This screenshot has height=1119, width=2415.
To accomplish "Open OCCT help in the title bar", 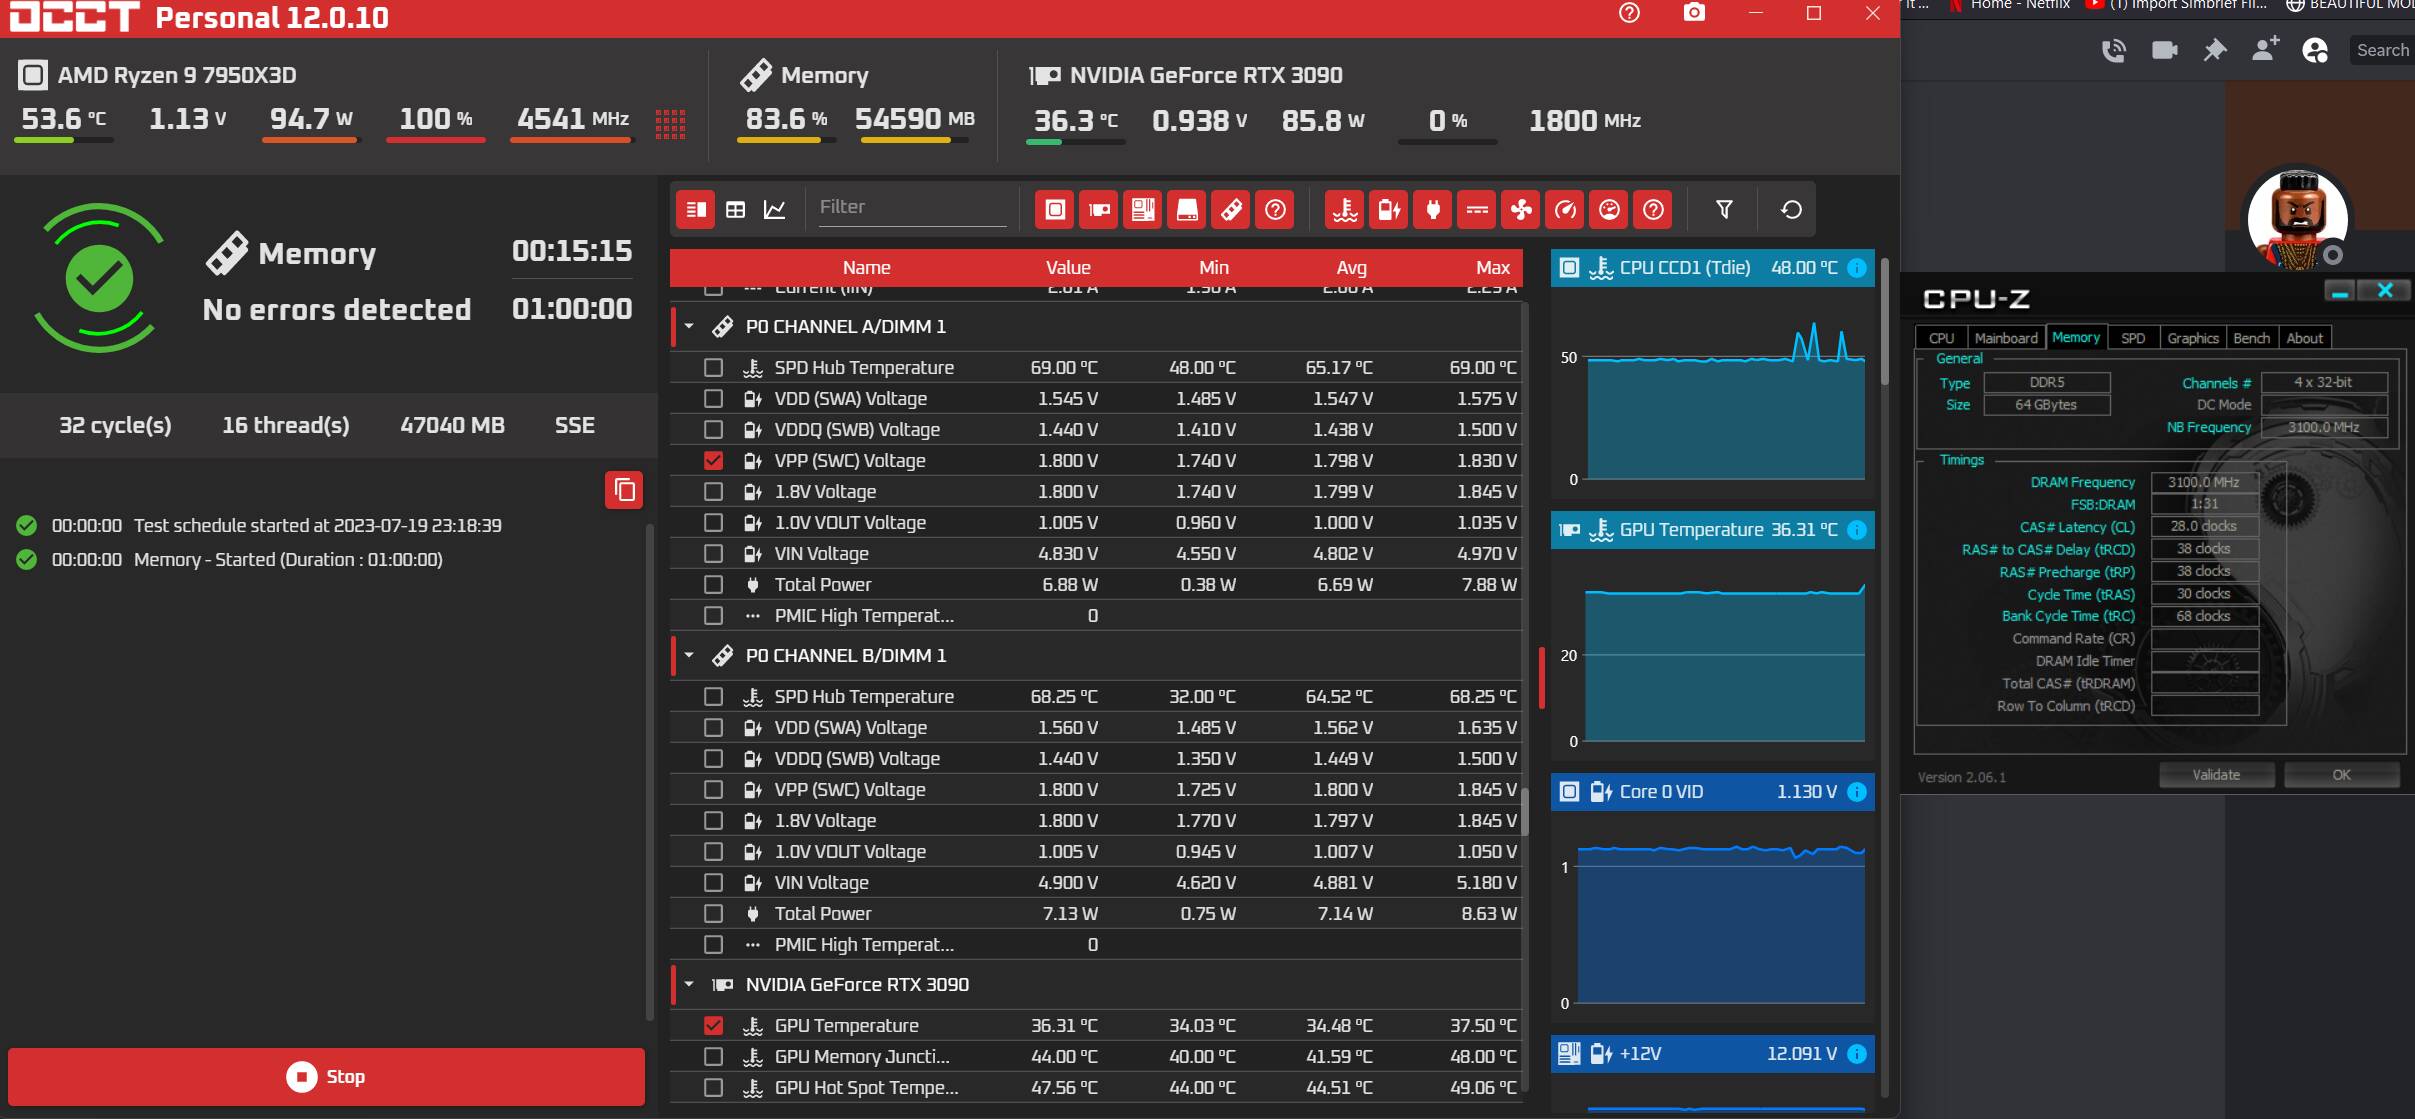I will 1629,13.
